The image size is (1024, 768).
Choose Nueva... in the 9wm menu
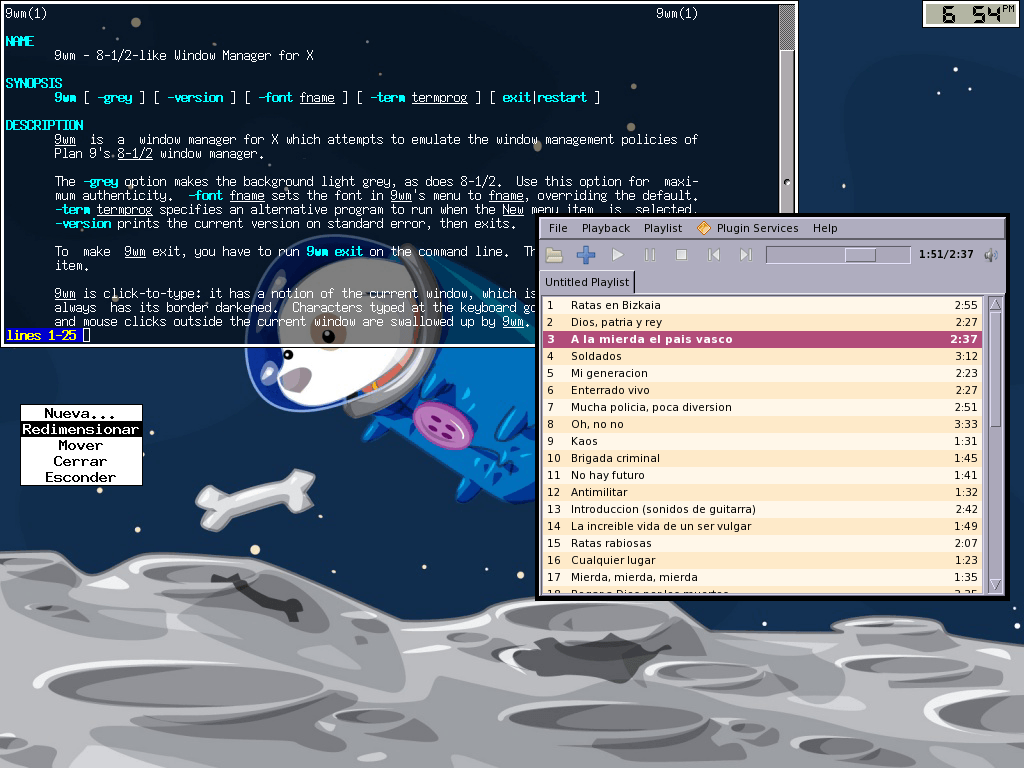(80, 413)
